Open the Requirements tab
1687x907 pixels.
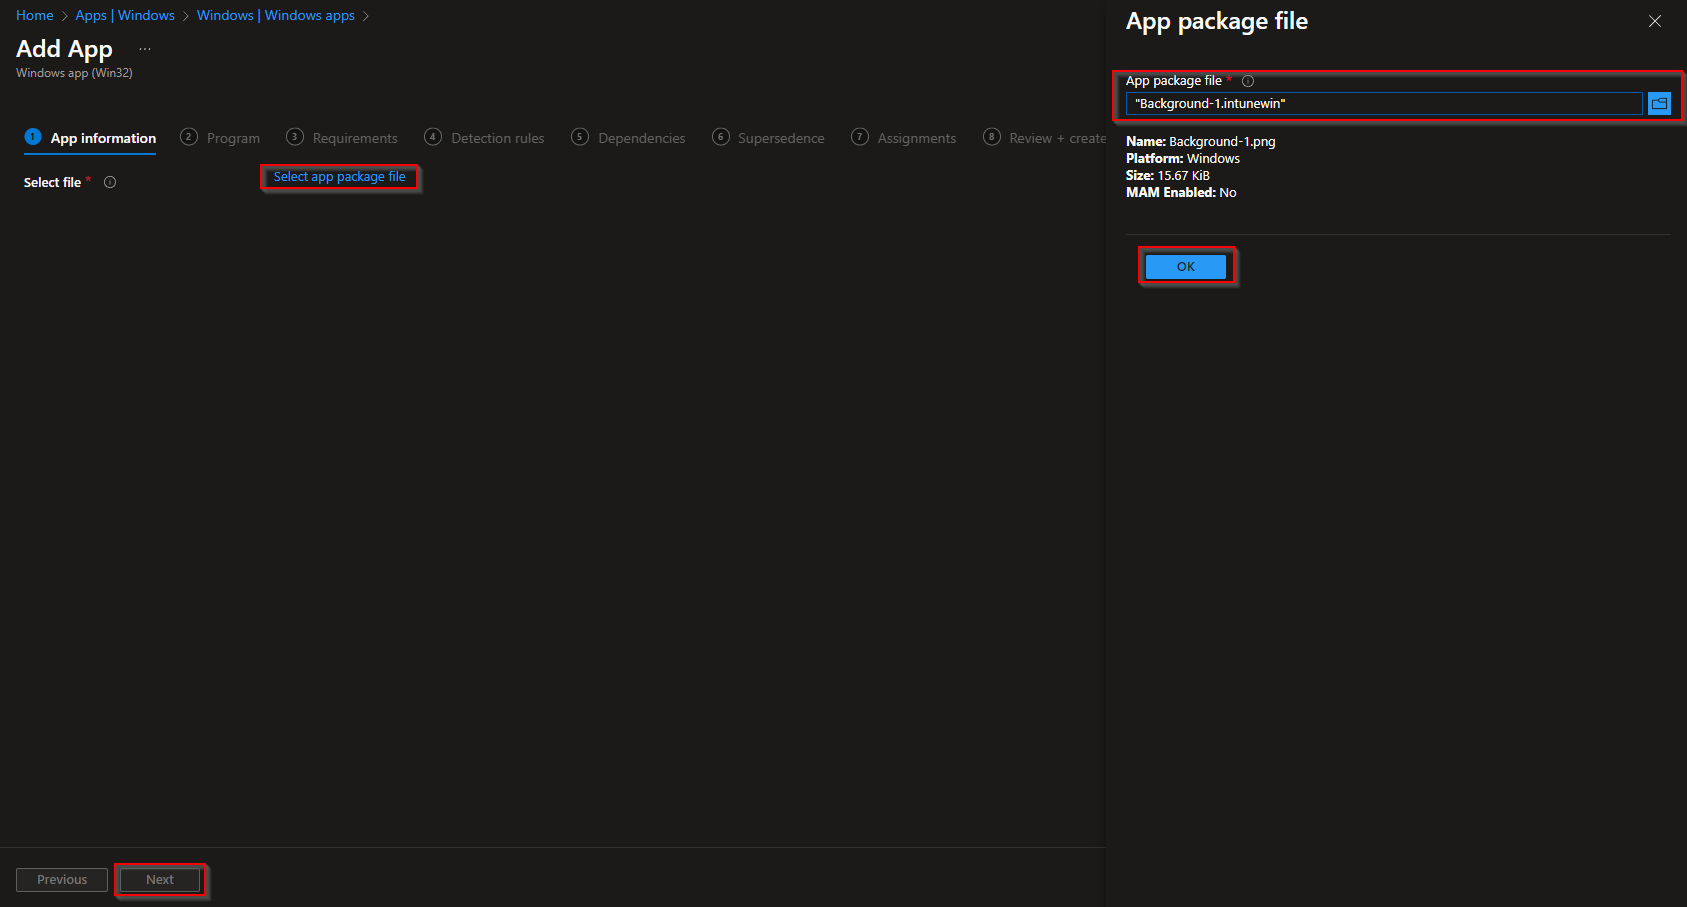[x=354, y=137]
